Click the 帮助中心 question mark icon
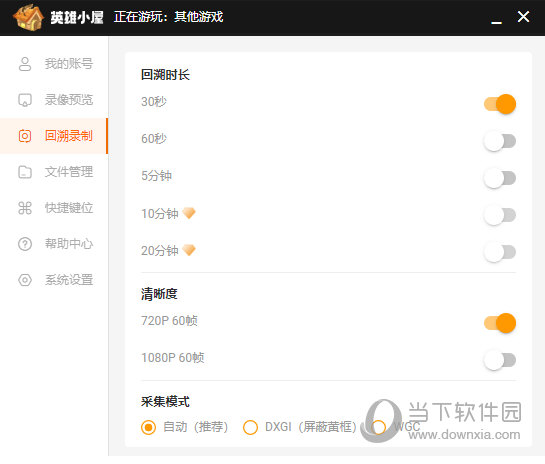Screen dimensions: 545x464 [x=25, y=244]
